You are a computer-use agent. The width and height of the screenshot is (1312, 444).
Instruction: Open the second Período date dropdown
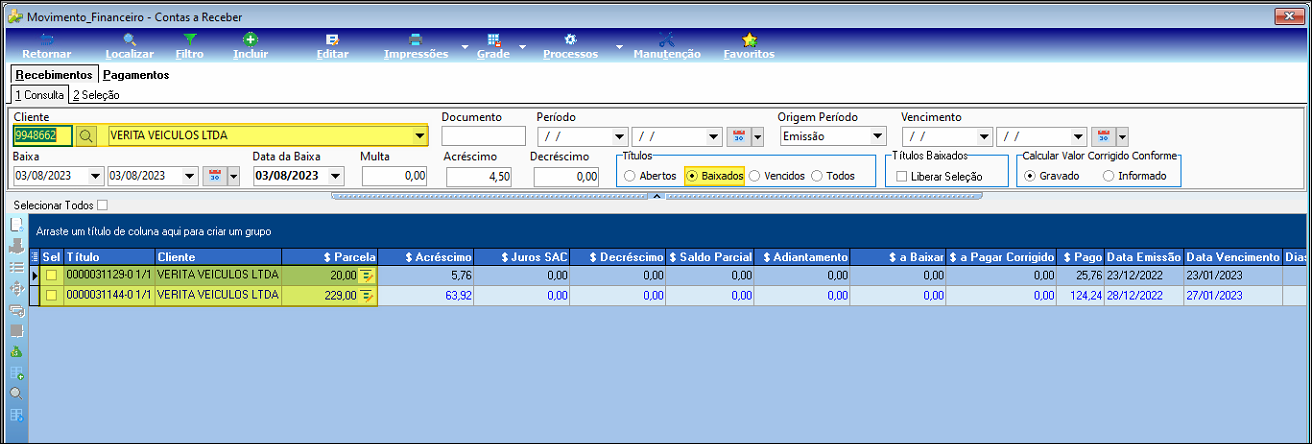point(714,136)
